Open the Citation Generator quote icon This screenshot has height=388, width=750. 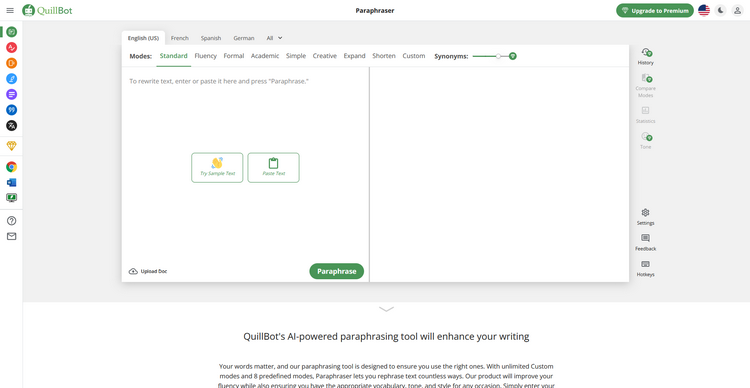pos(11,110)
